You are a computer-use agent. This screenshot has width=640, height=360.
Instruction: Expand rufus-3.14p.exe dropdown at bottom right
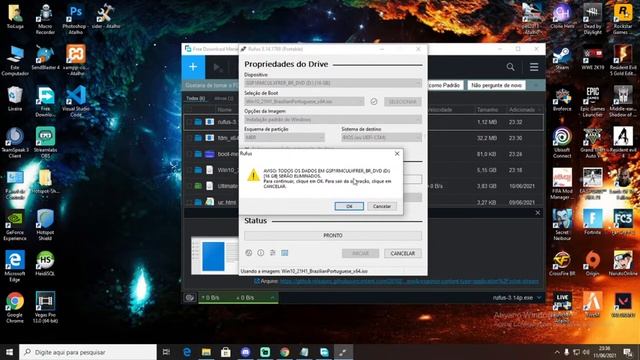tap(539, 298)
